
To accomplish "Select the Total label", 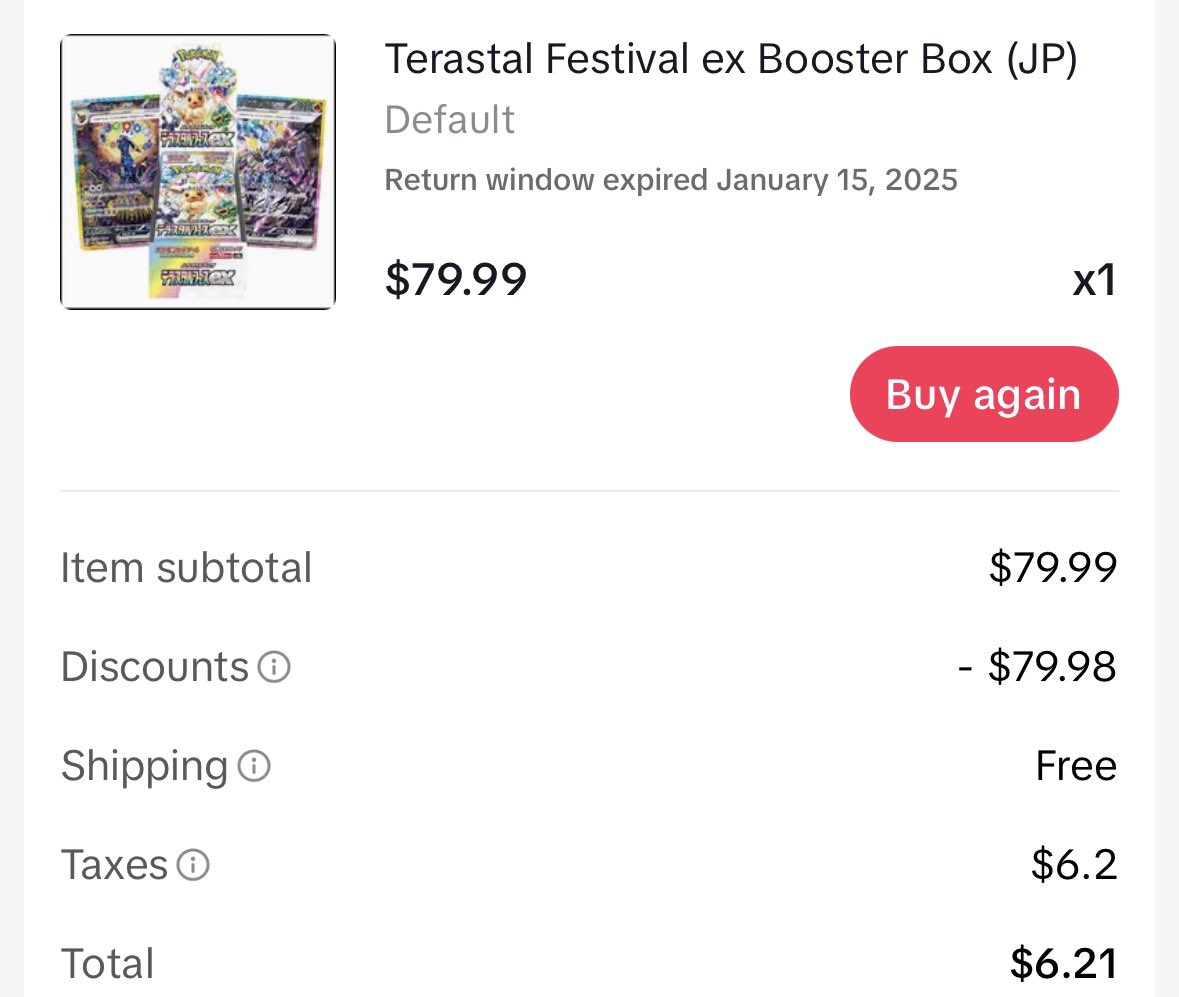I will pos(108,964).
